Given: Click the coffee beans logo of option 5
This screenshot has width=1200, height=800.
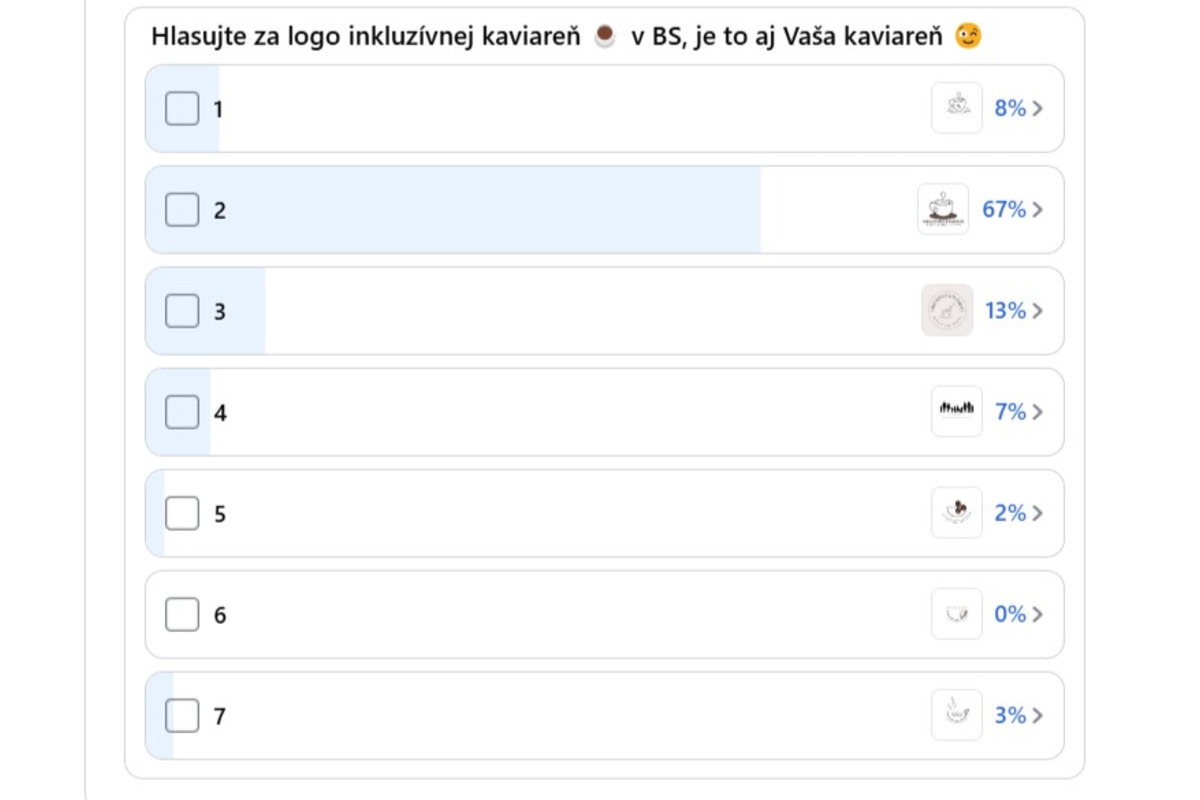Looking at the screenshot, I should (956, 513).
